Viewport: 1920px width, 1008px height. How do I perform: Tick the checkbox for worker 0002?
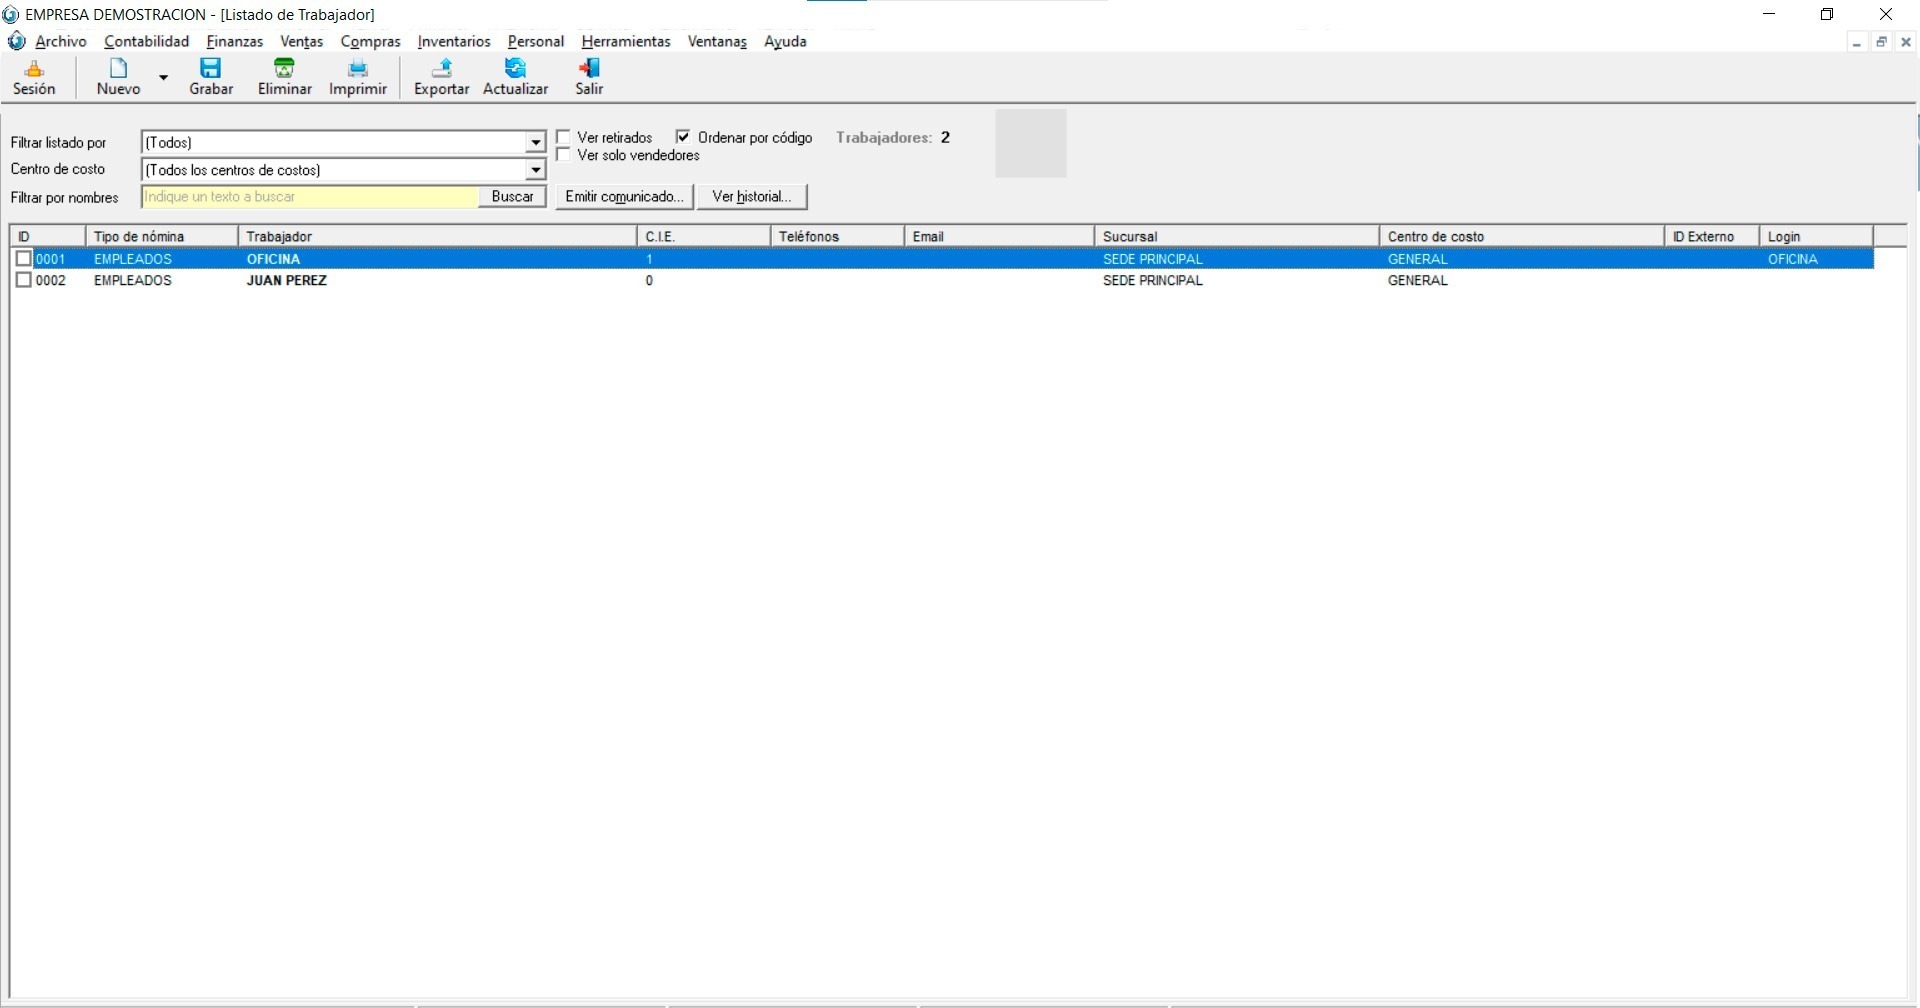coord(24,281)
